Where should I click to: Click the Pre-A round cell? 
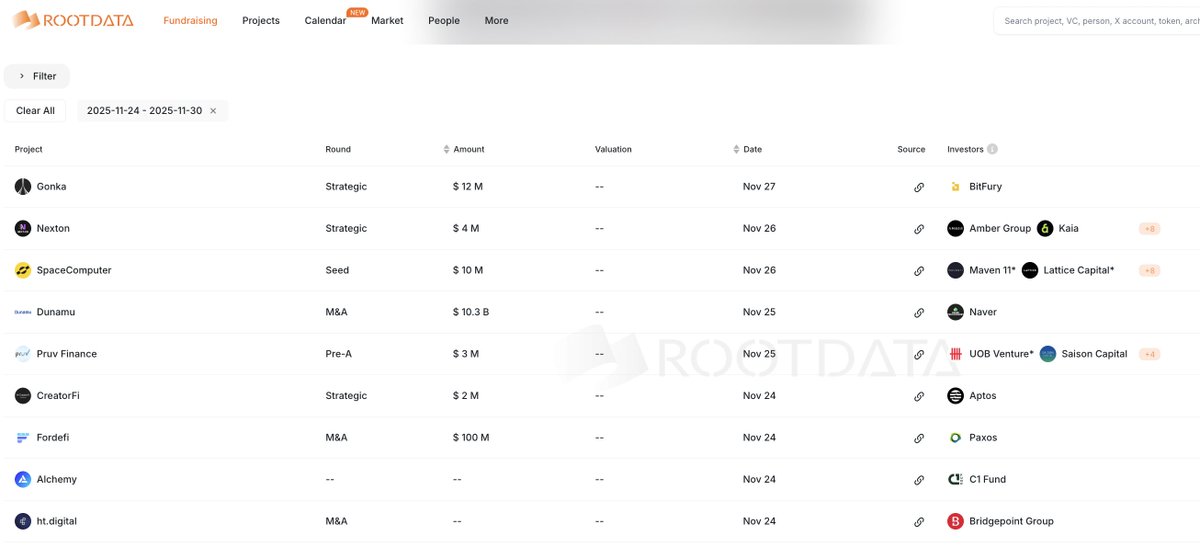coord(338,354)
